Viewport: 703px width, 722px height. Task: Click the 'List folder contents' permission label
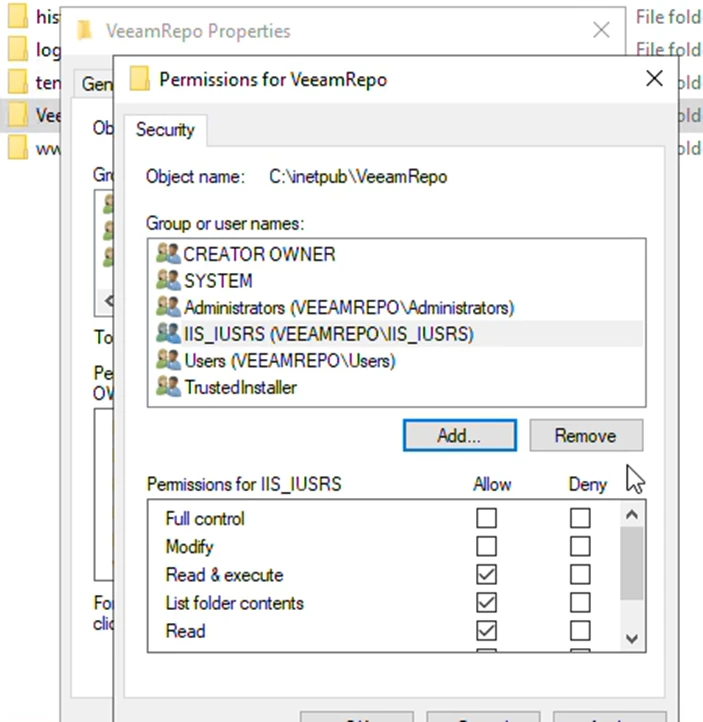tap(234, 603)
